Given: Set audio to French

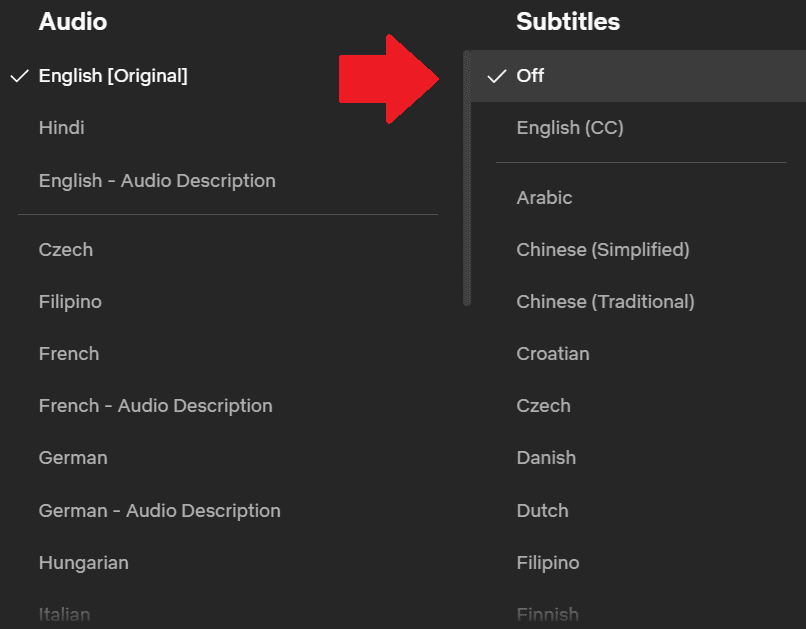Looking at the screenshot, I should [69, 354].
